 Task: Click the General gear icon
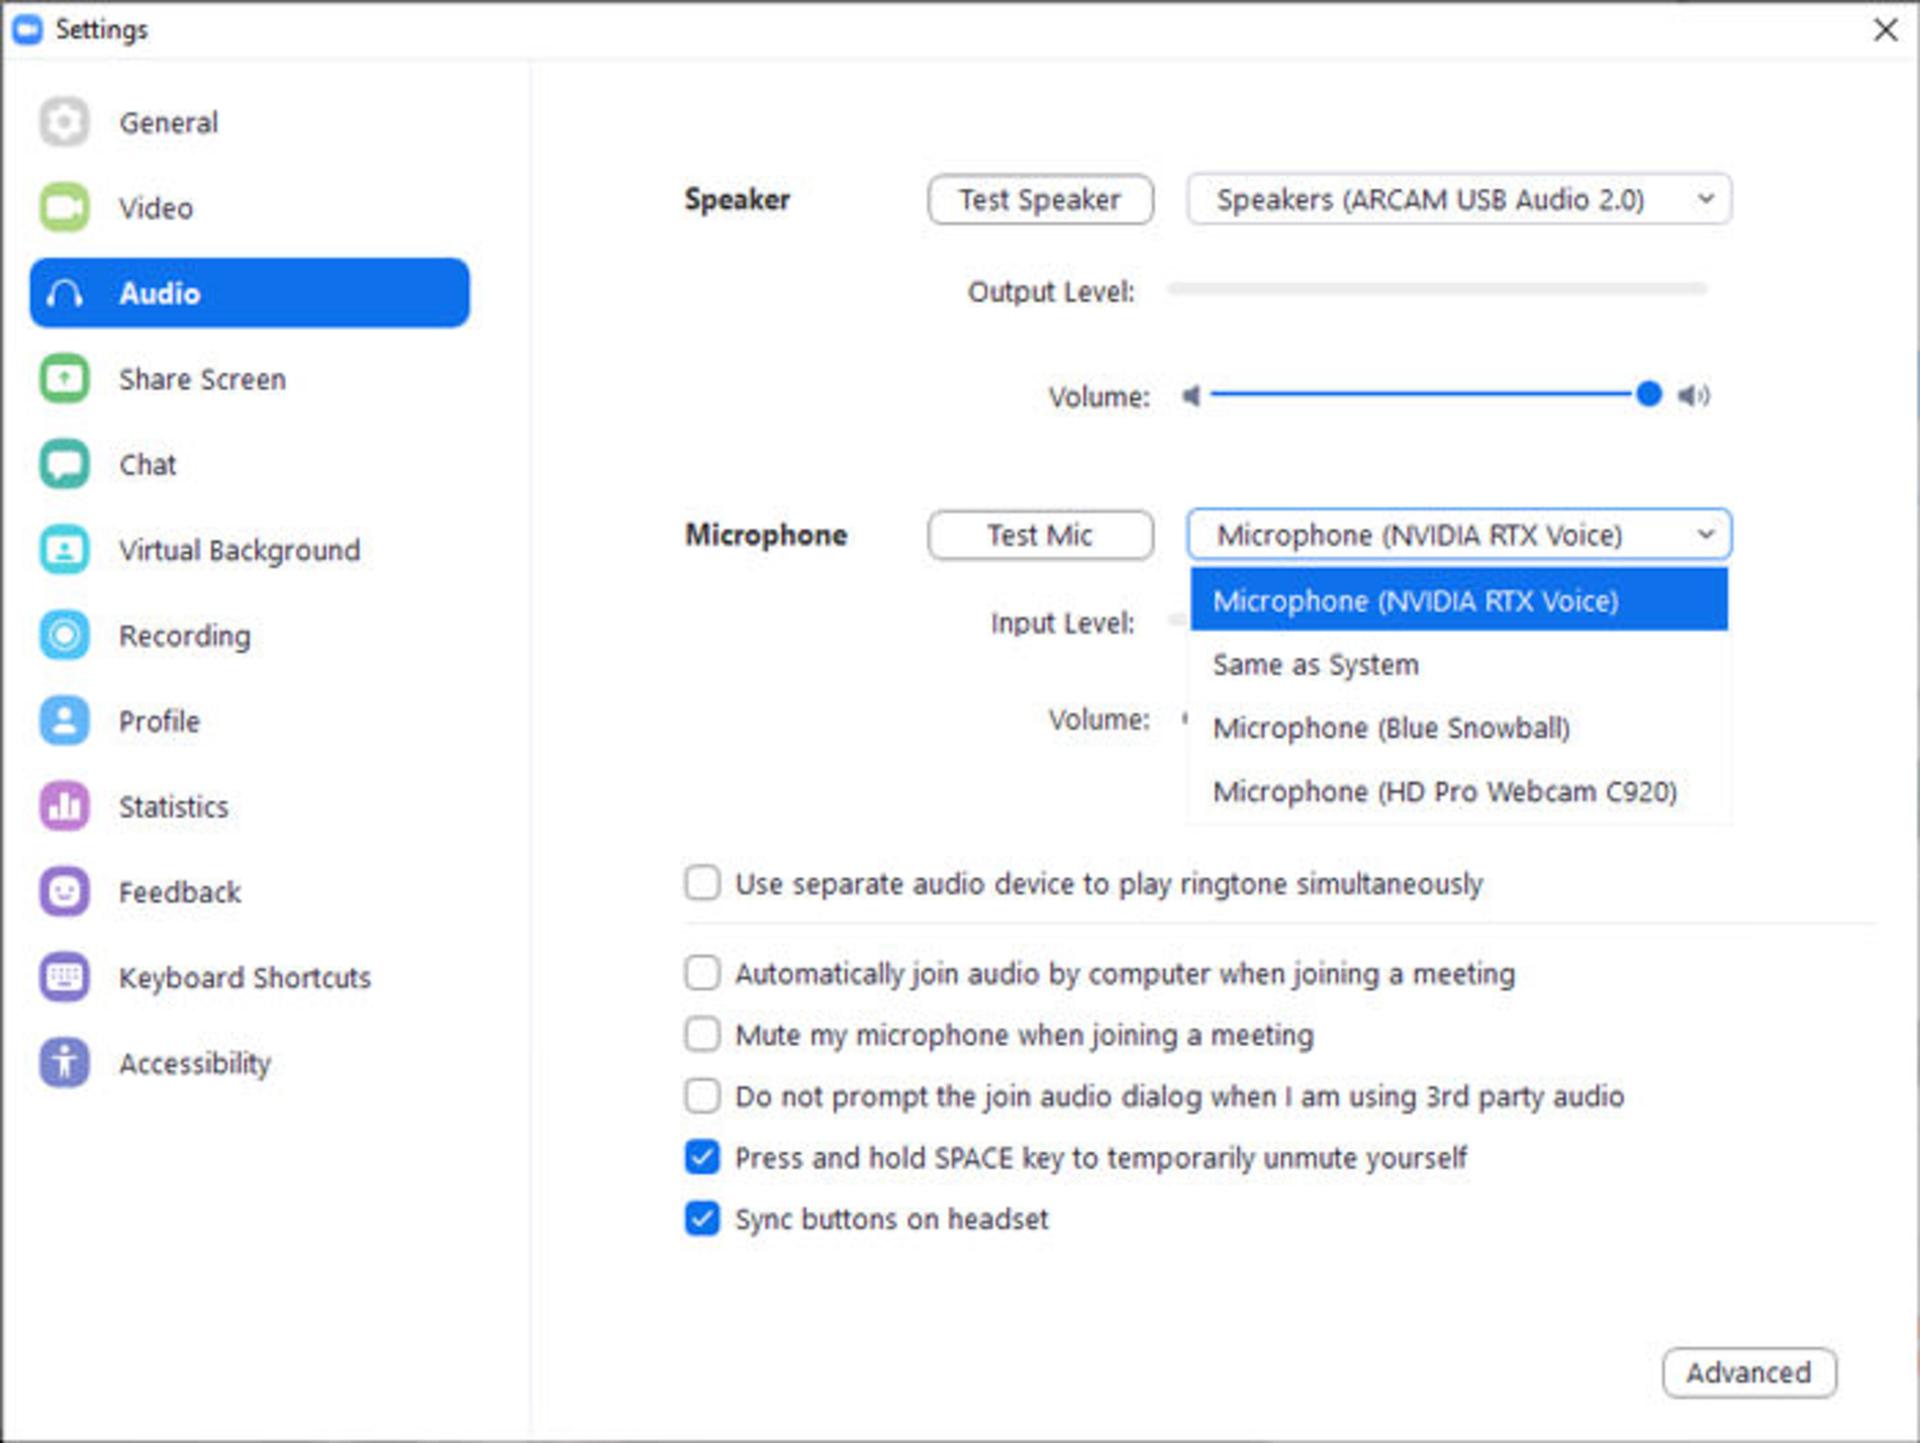pyautogui.click(x=64, y=122)
